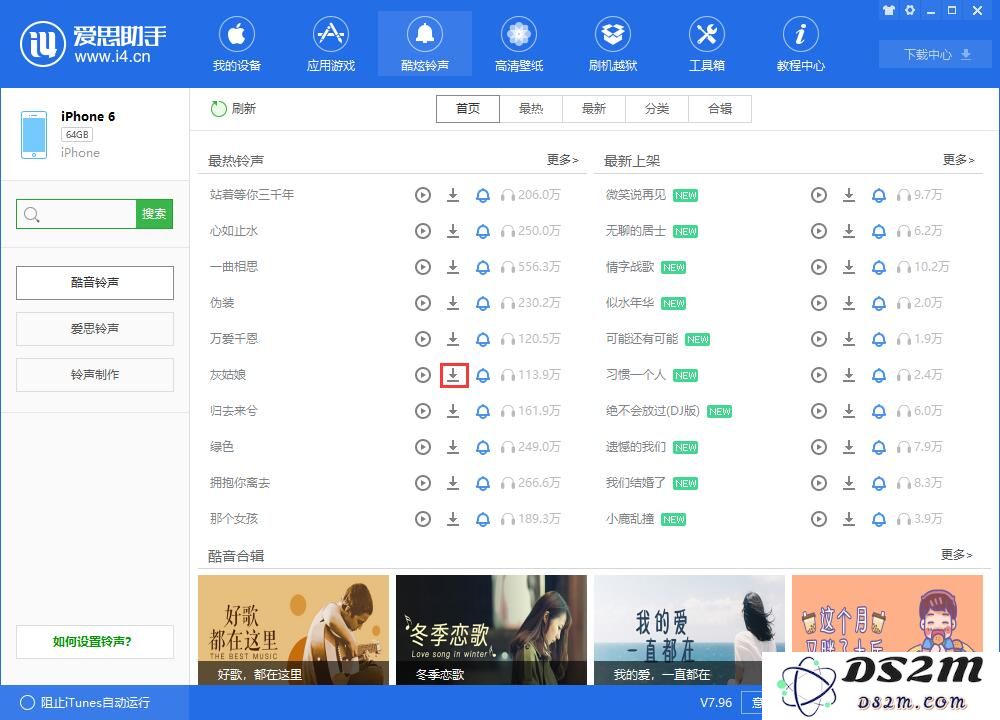Screen dimensions: 1000x720
Task: Download the 万爱千恩 ringtone
Action: click(453, 339)
